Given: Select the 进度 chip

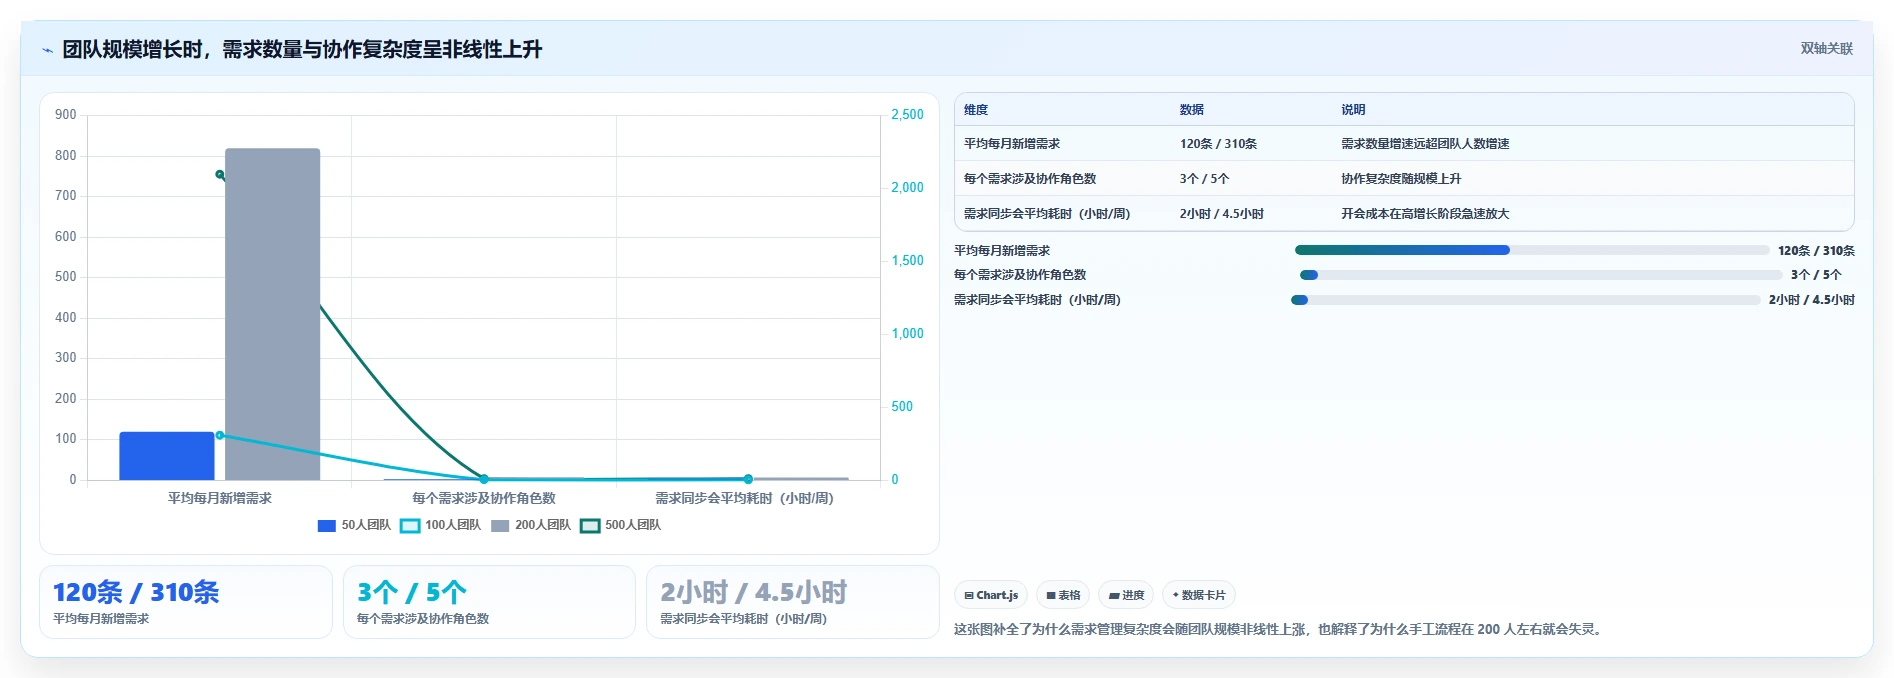Looking at the screenshot, I should tap(1126, 595).
